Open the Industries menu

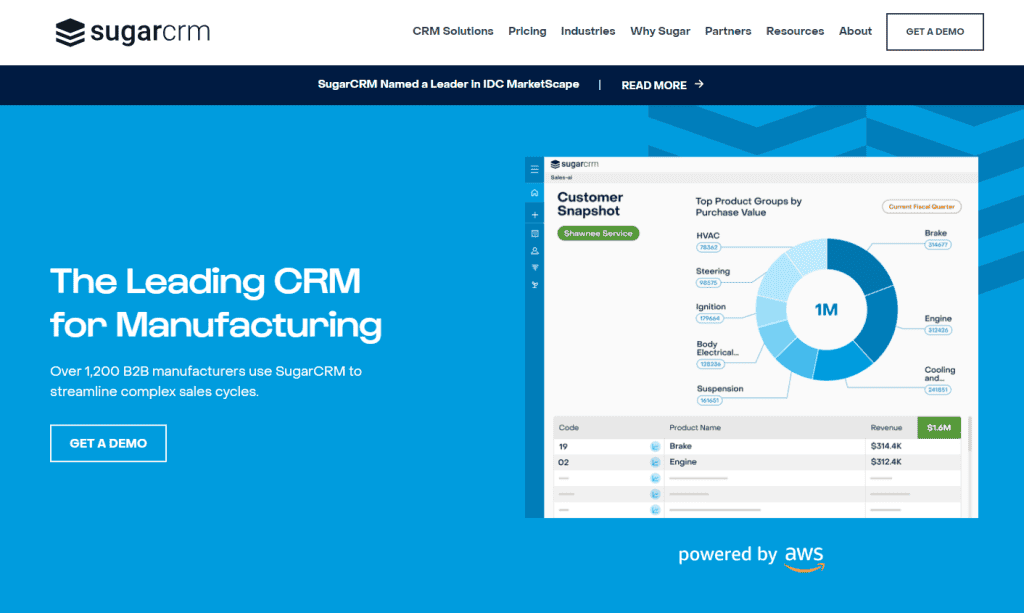click(588, 31)
